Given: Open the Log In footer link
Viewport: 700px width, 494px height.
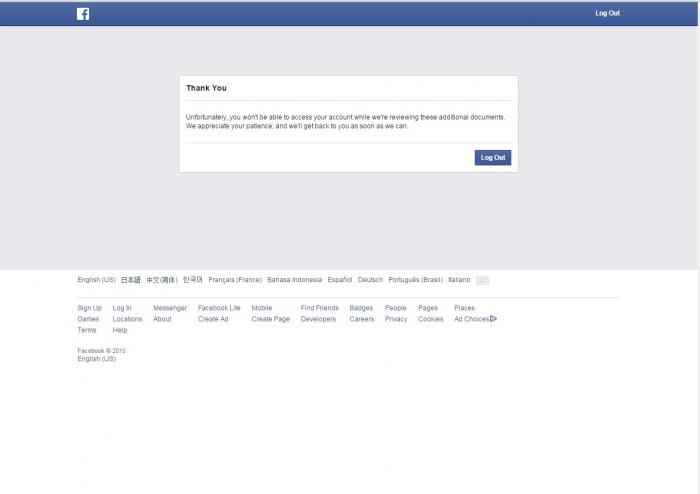Looking at the screenshot, I should (x=122, y=308).
